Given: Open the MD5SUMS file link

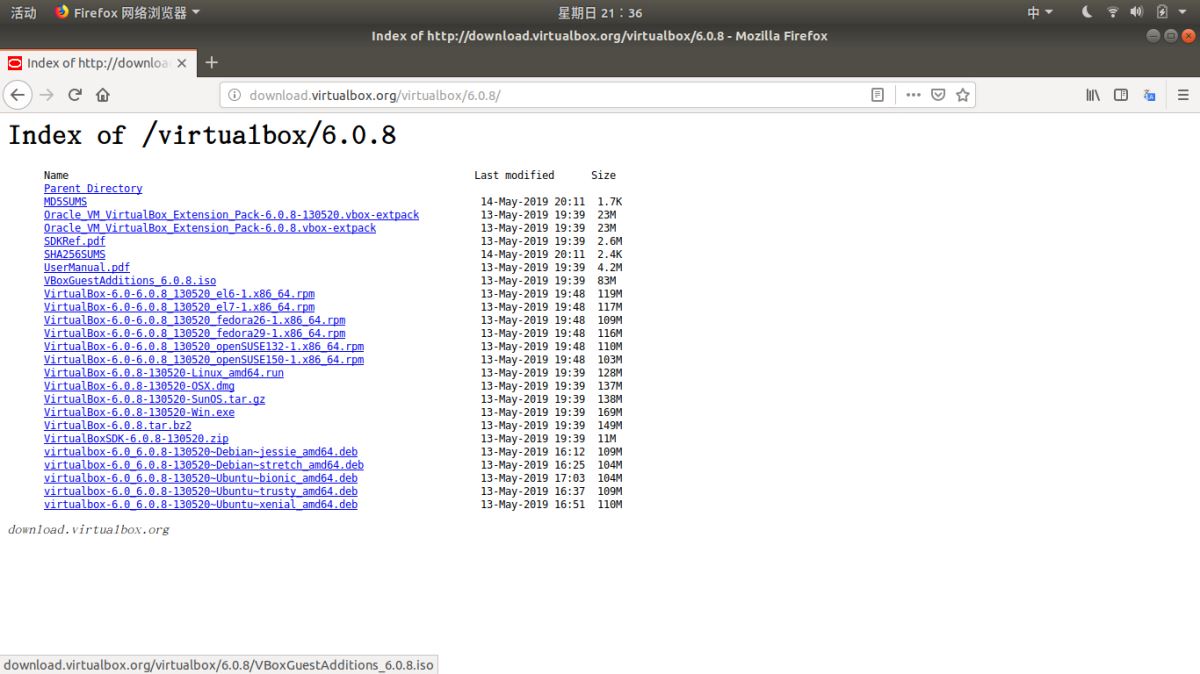Looking at the screenshot, I should click(x=65, y=201).
